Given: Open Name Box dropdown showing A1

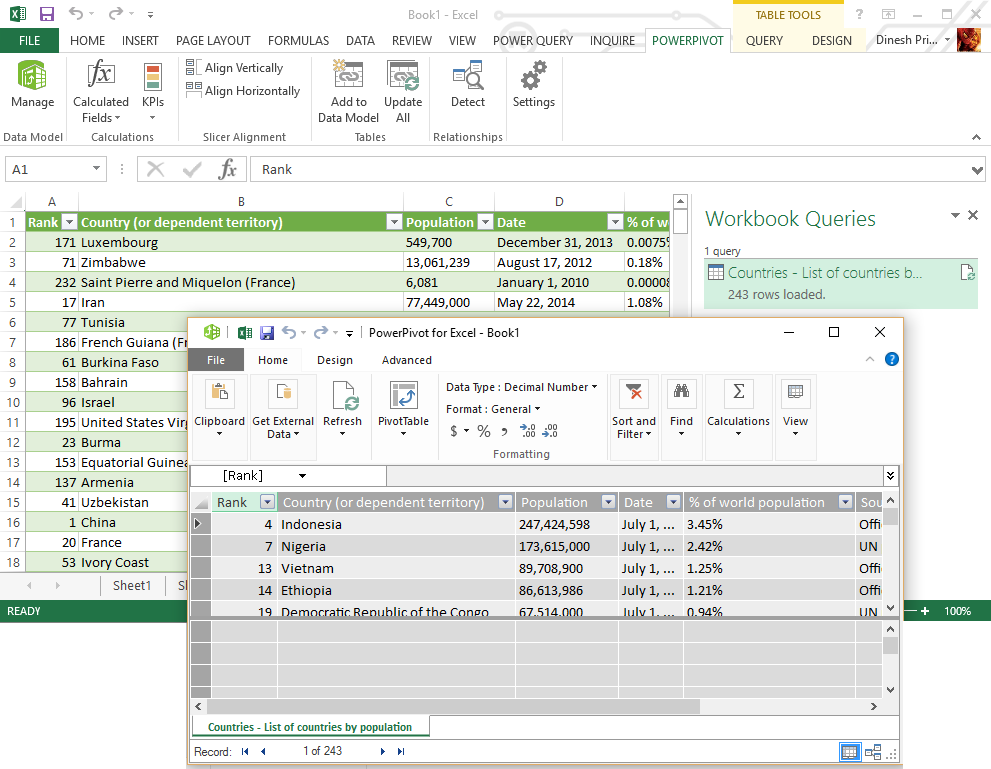Looking at the screenshot, I should pos(96,169).
